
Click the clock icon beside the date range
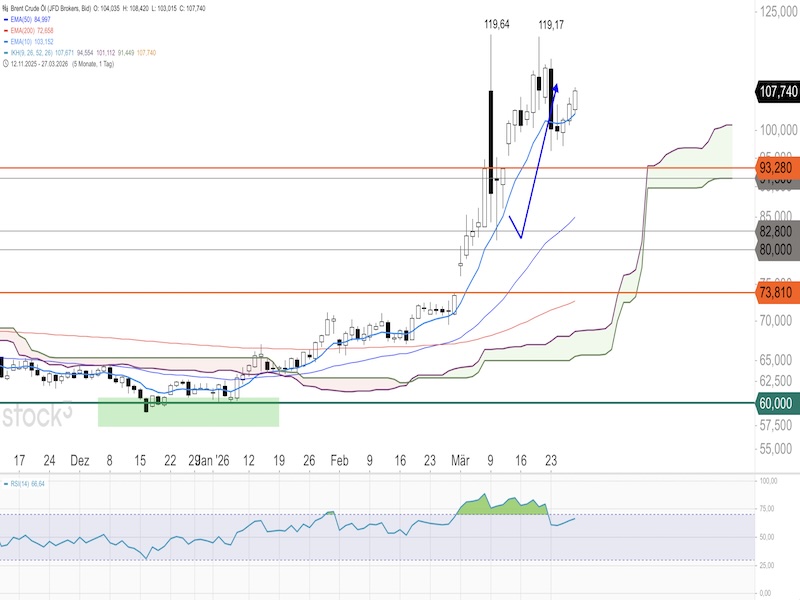pos(7,63)
